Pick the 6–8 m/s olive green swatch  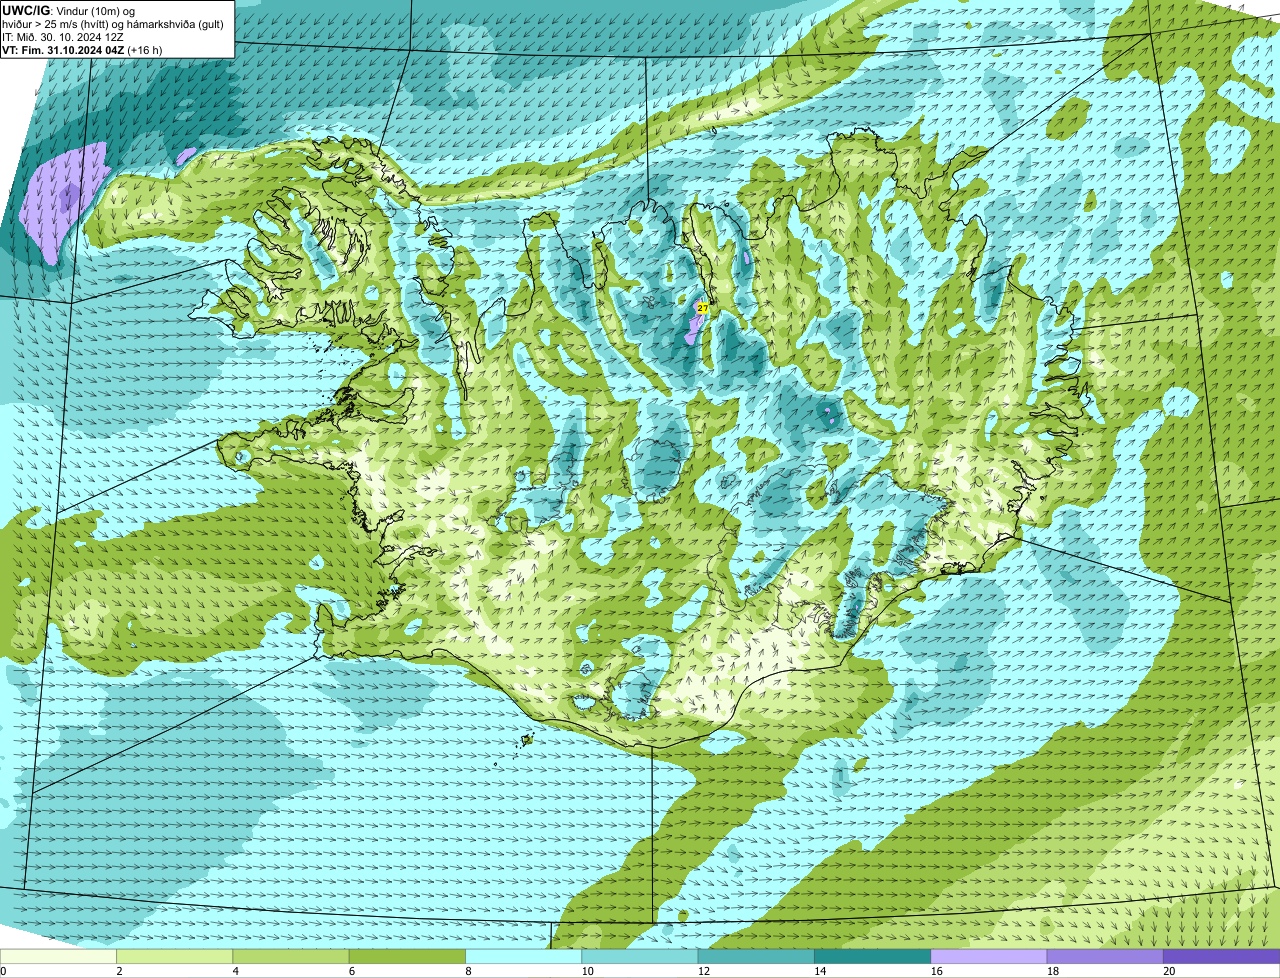coord(407,957)
